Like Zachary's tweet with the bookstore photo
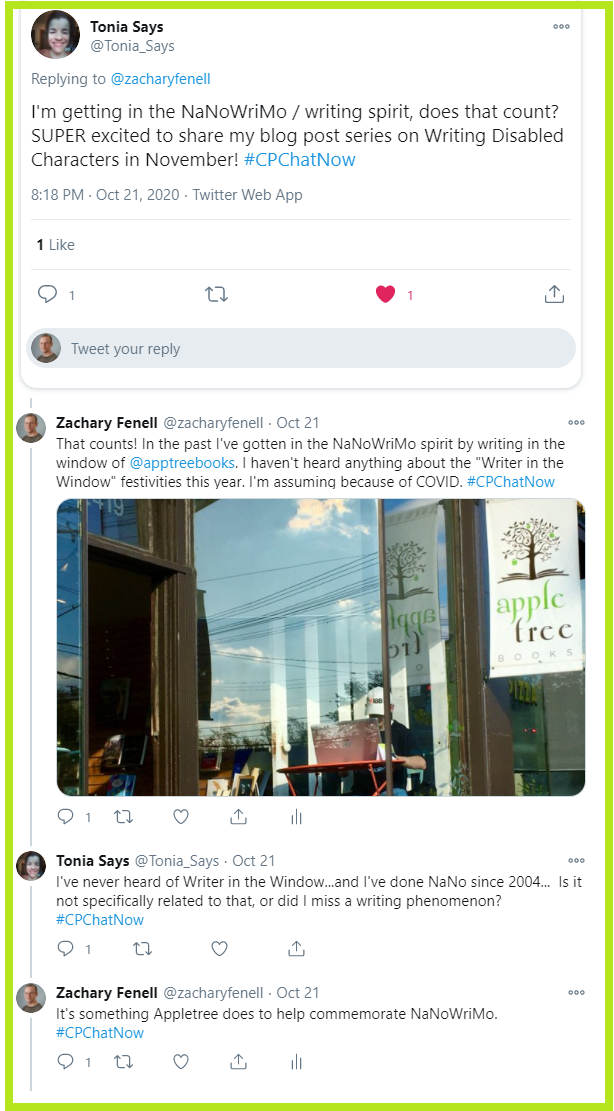Viewport: 614px width, 1111px height. click(x=181, y=817)
